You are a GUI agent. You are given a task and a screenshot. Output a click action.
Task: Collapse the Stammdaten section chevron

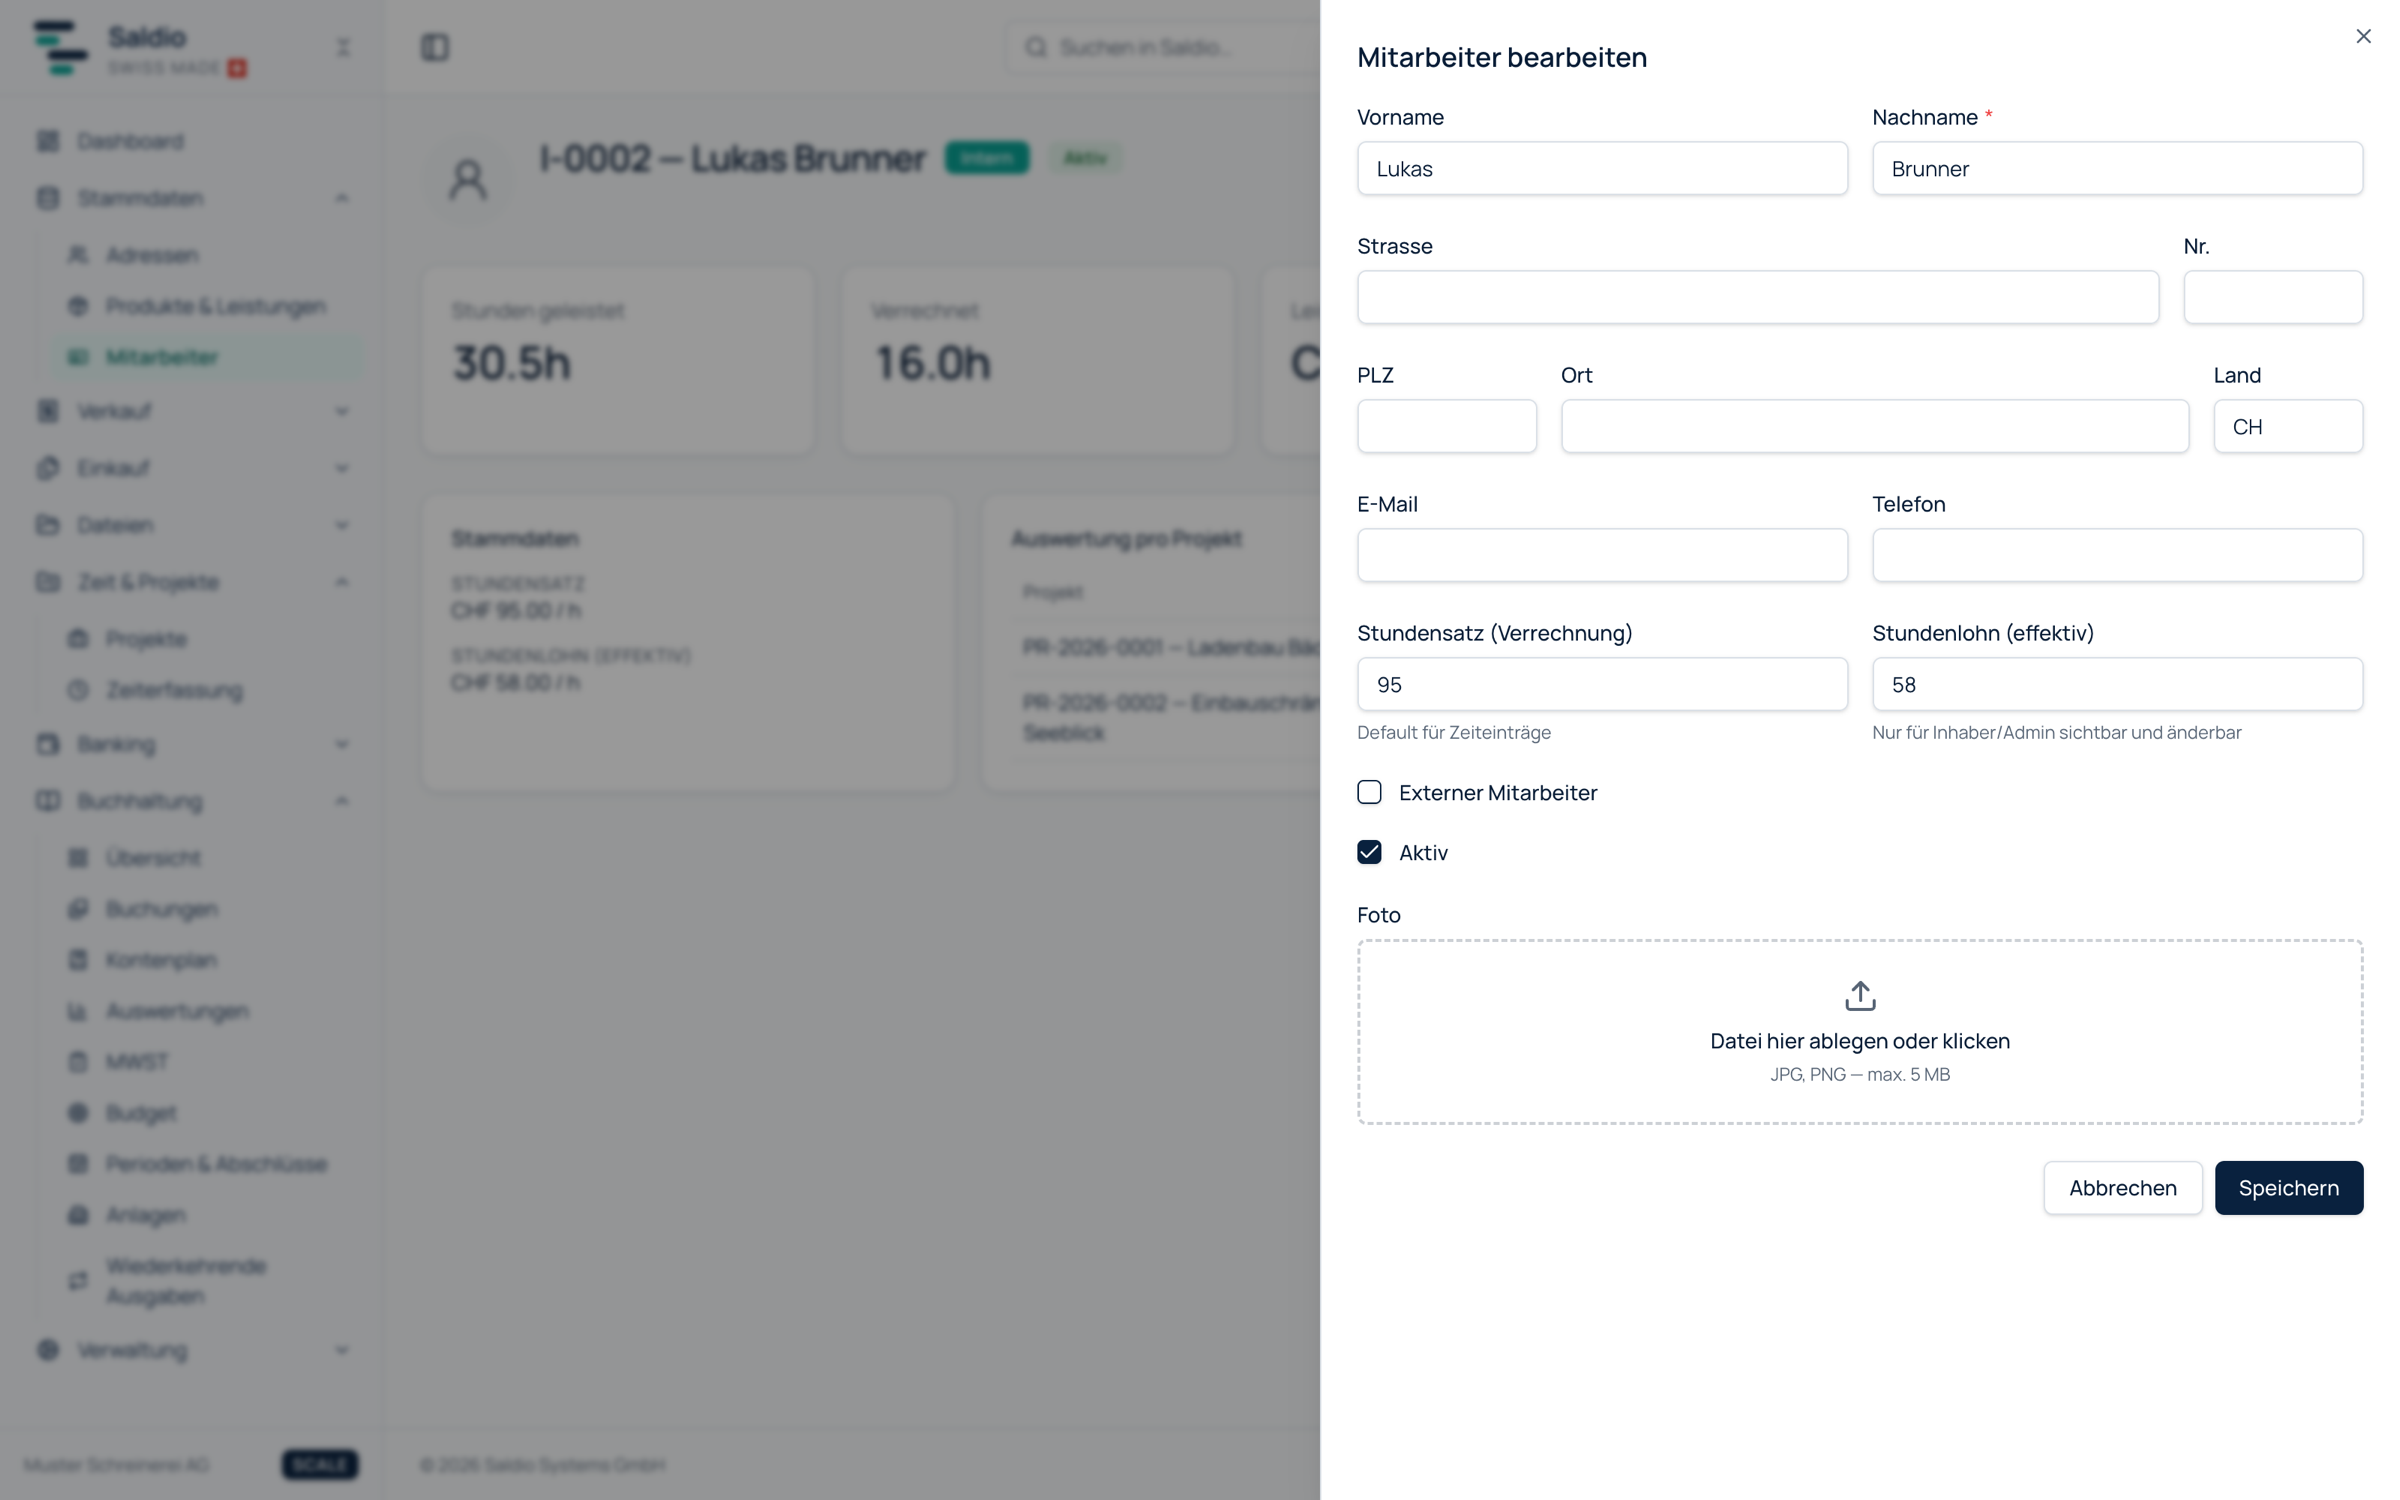[342, 198]
